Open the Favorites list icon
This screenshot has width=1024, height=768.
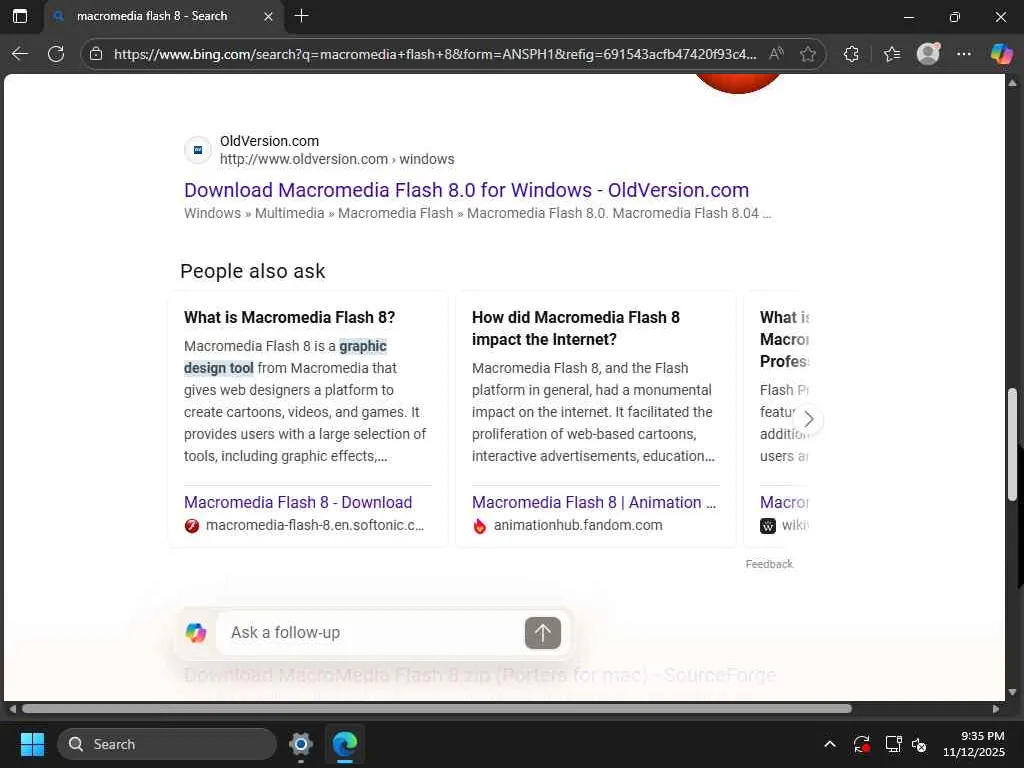point(891,54)
